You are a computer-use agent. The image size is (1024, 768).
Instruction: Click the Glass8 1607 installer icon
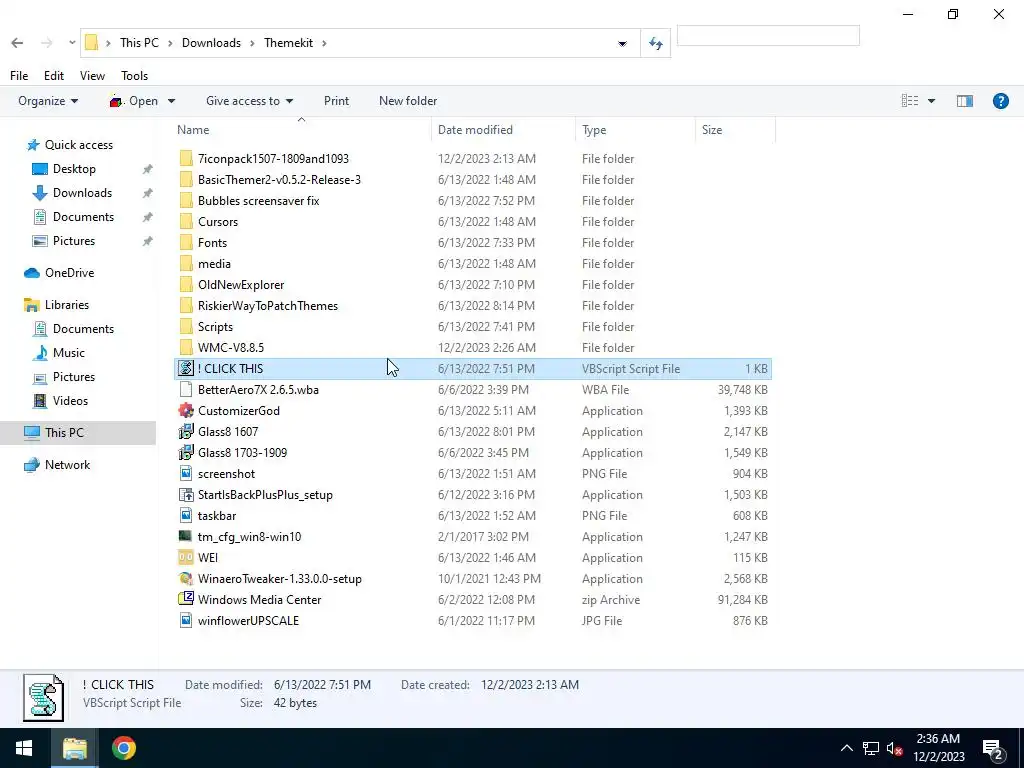(x=186, y=432)
